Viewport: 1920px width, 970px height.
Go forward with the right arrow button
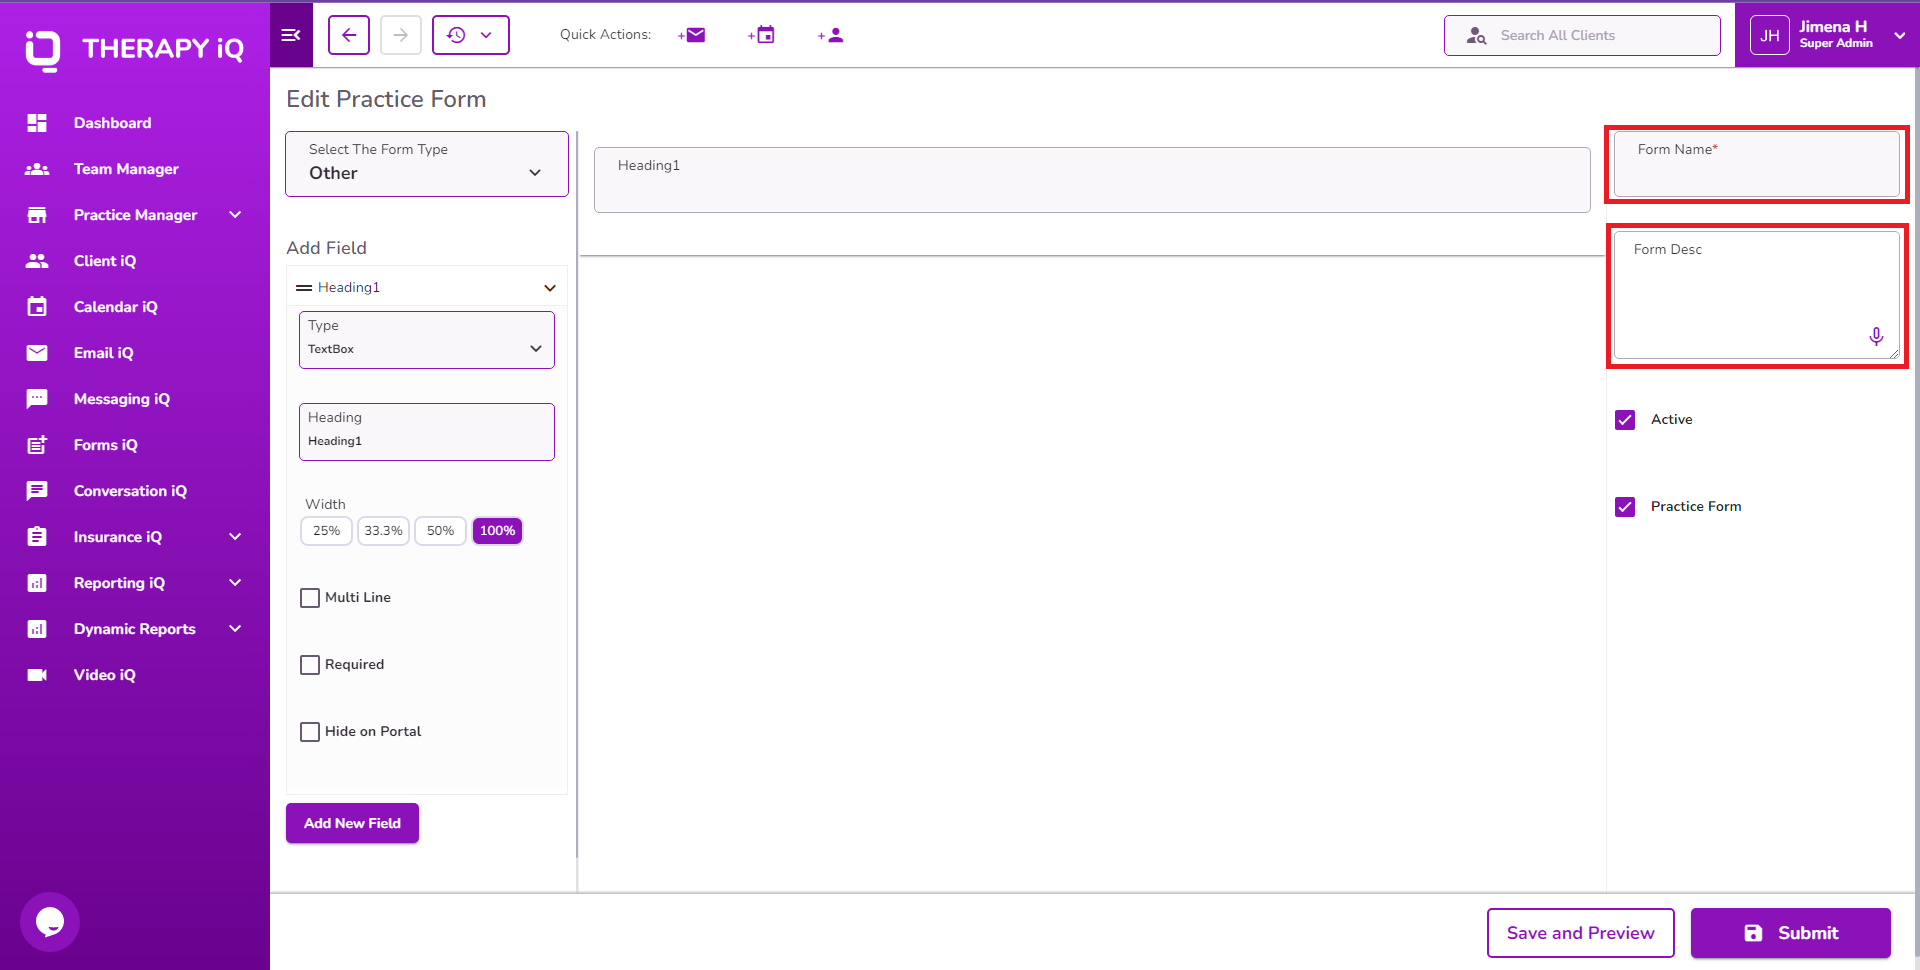click(400, 35)
